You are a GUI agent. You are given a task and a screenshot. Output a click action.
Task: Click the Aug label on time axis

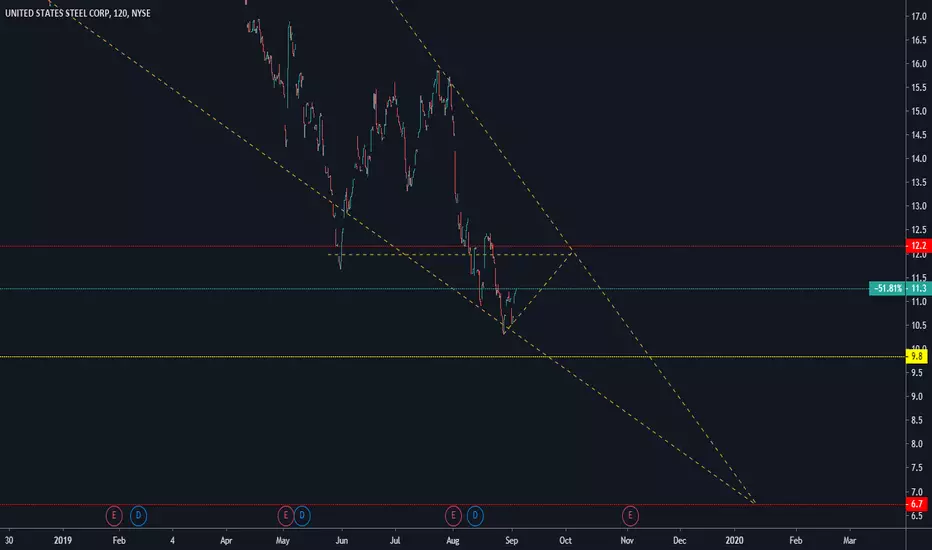[453, 540]
